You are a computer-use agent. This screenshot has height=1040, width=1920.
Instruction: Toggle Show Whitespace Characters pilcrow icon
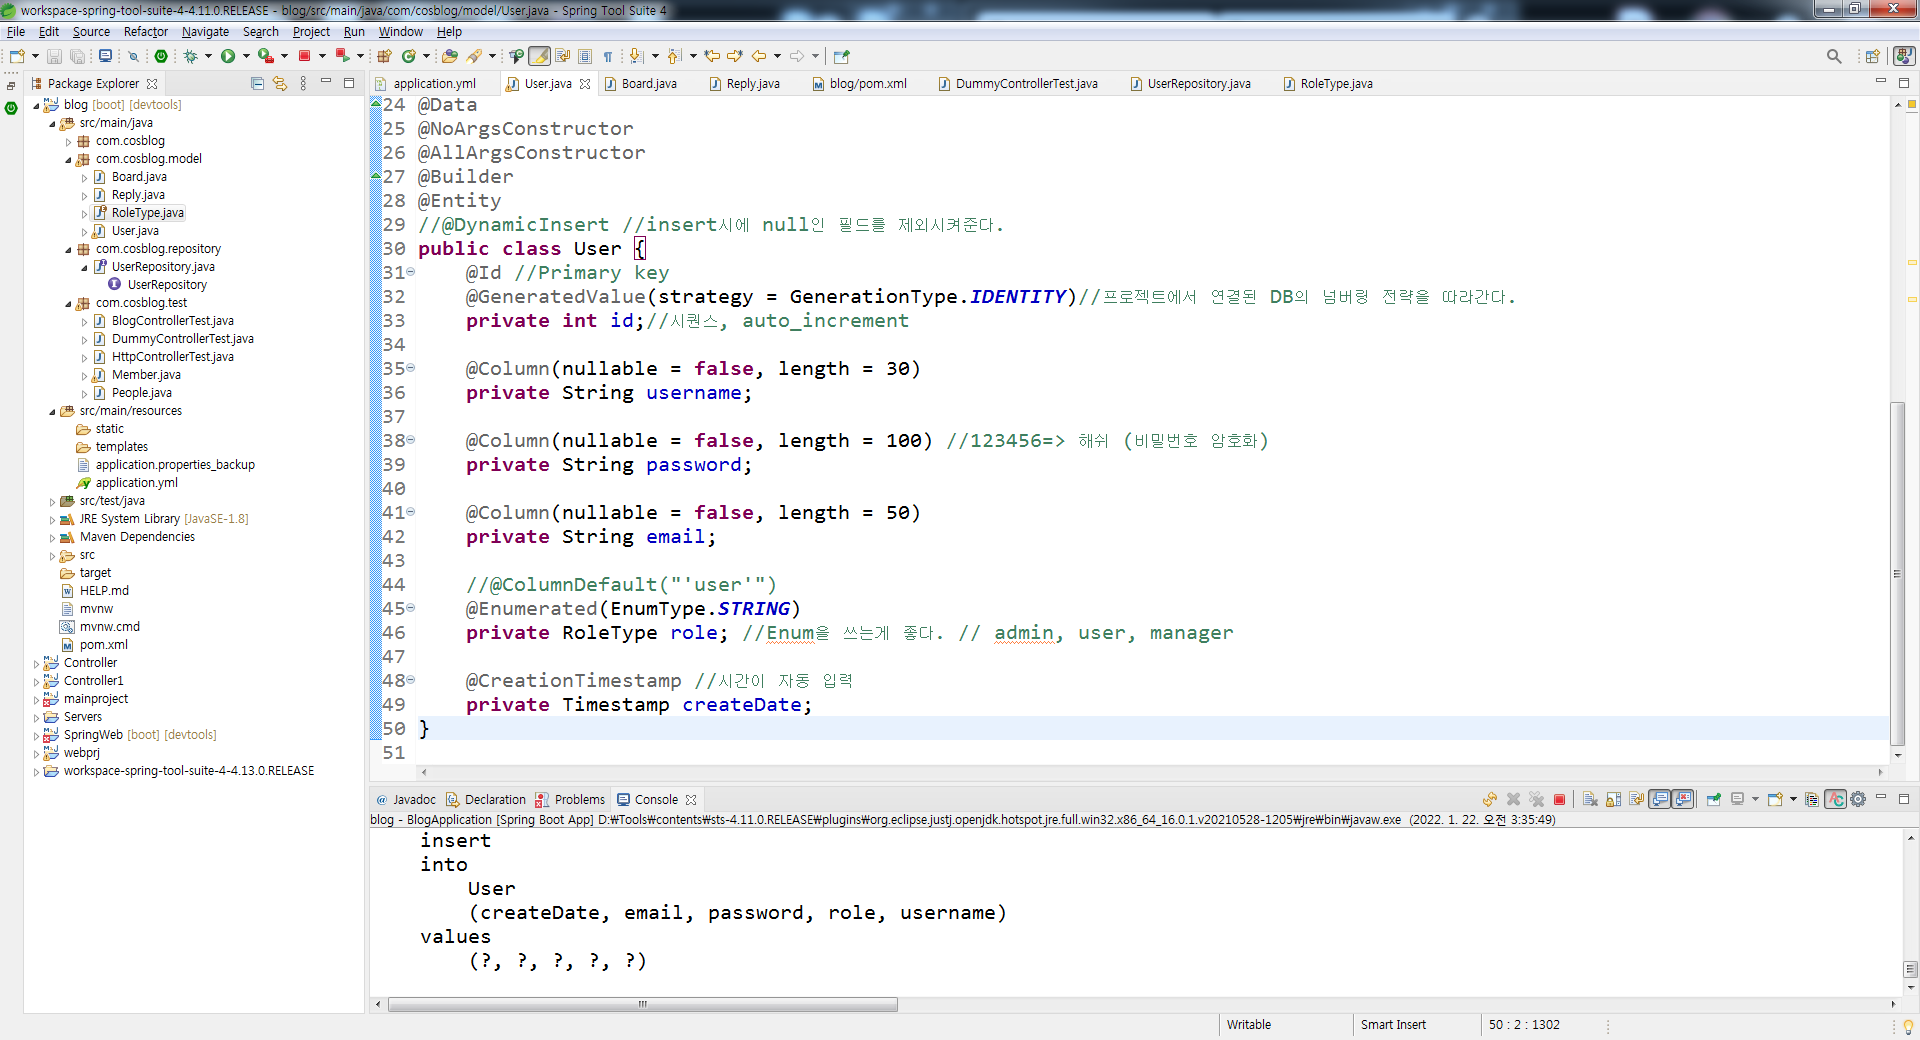608,56
